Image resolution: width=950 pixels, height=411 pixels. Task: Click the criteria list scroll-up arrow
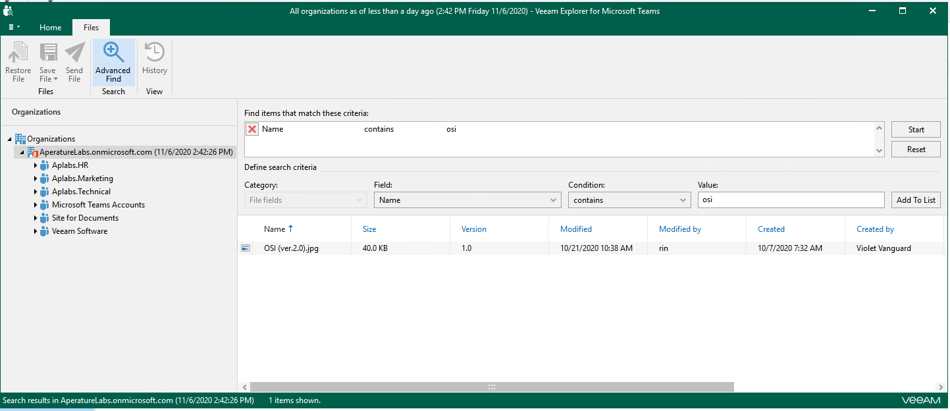879,128
